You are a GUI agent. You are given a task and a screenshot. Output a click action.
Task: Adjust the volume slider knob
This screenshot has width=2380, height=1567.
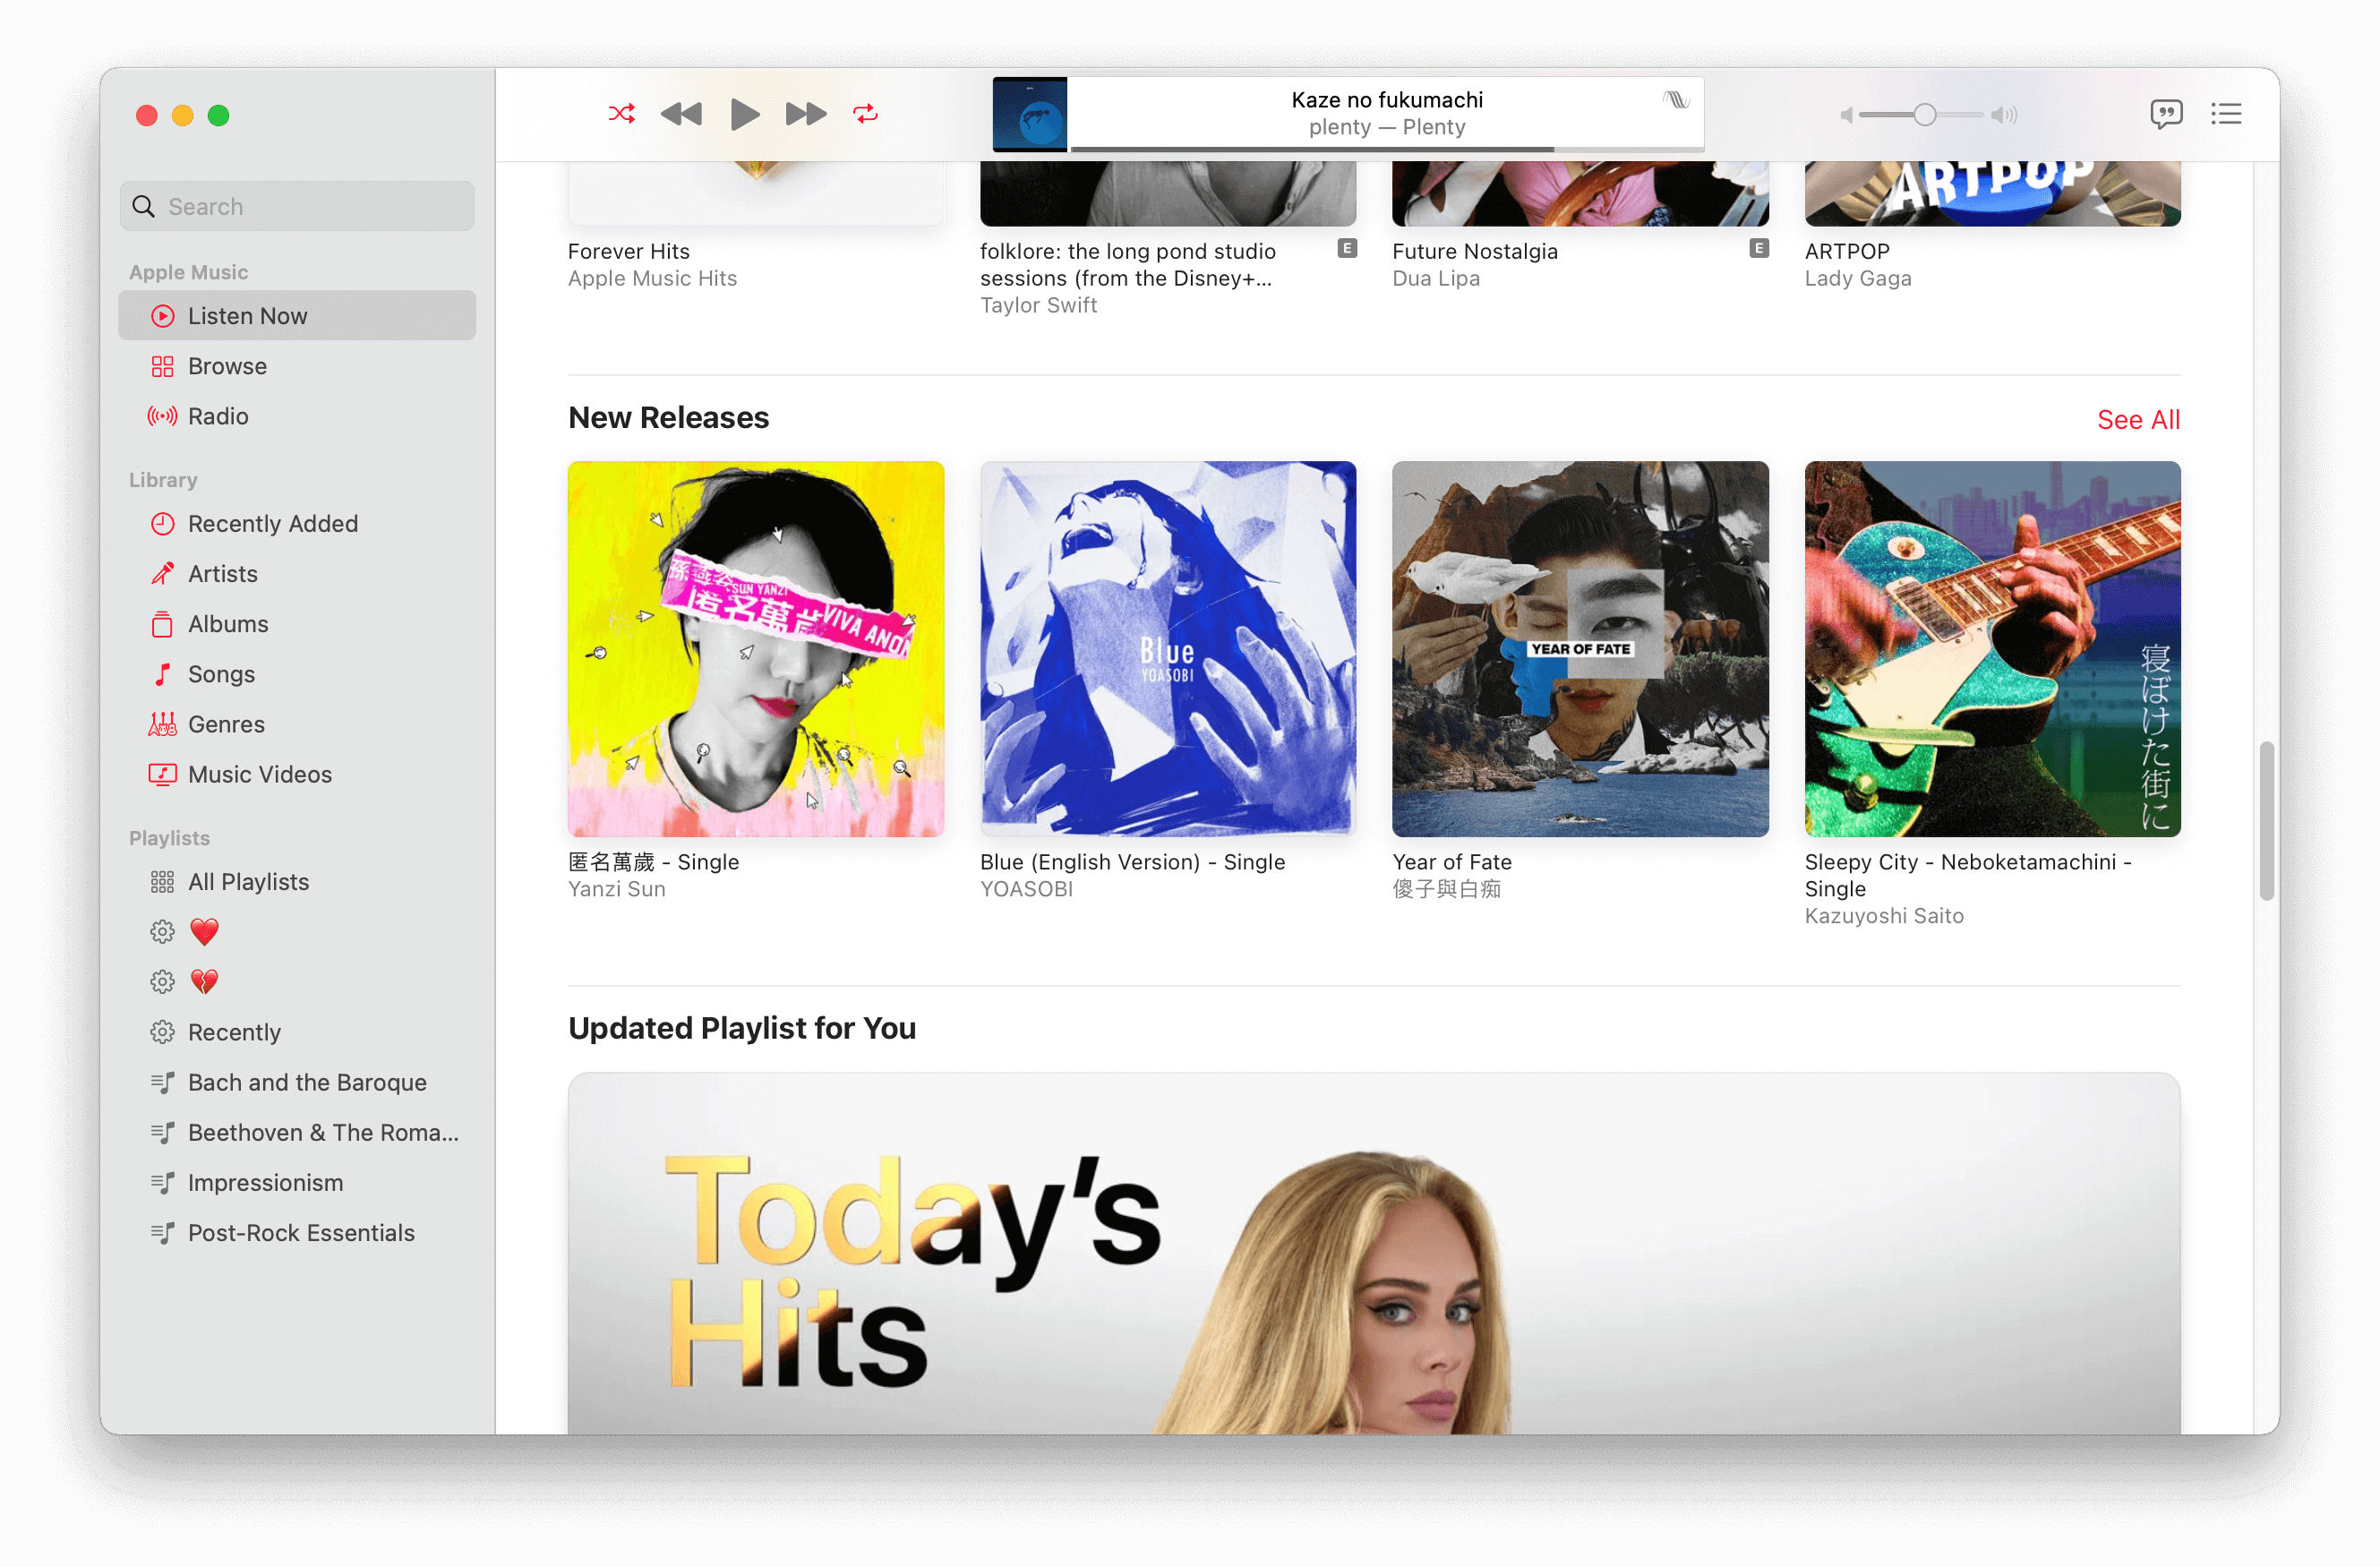(1924, 115)
